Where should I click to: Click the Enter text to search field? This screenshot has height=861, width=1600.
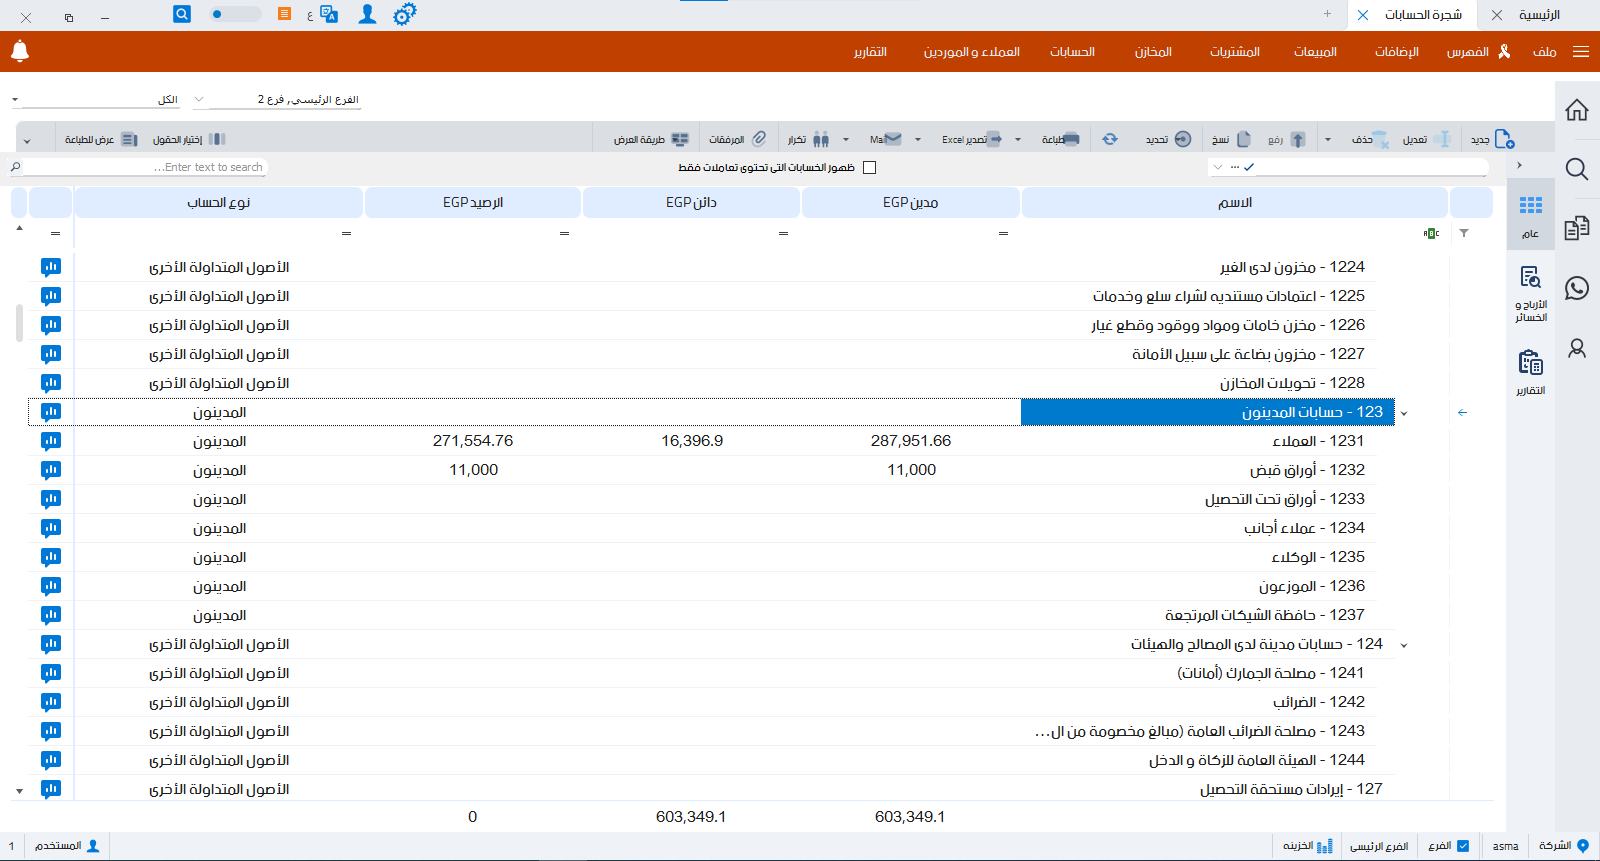click(x=145, y=168)
